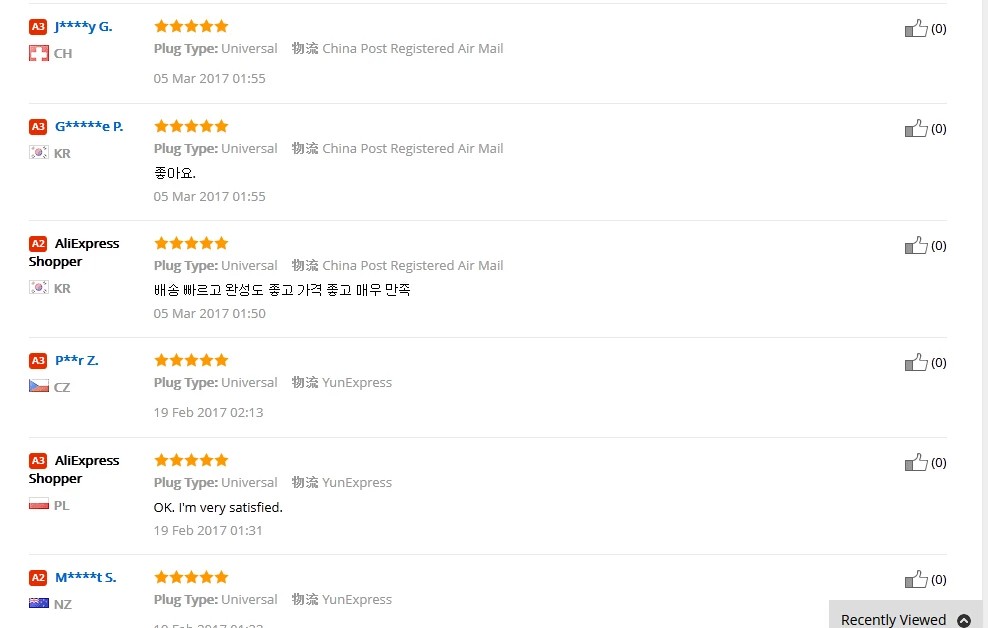
Task: Click the Poland flag icon labeled PL
Action: (39, 504)
